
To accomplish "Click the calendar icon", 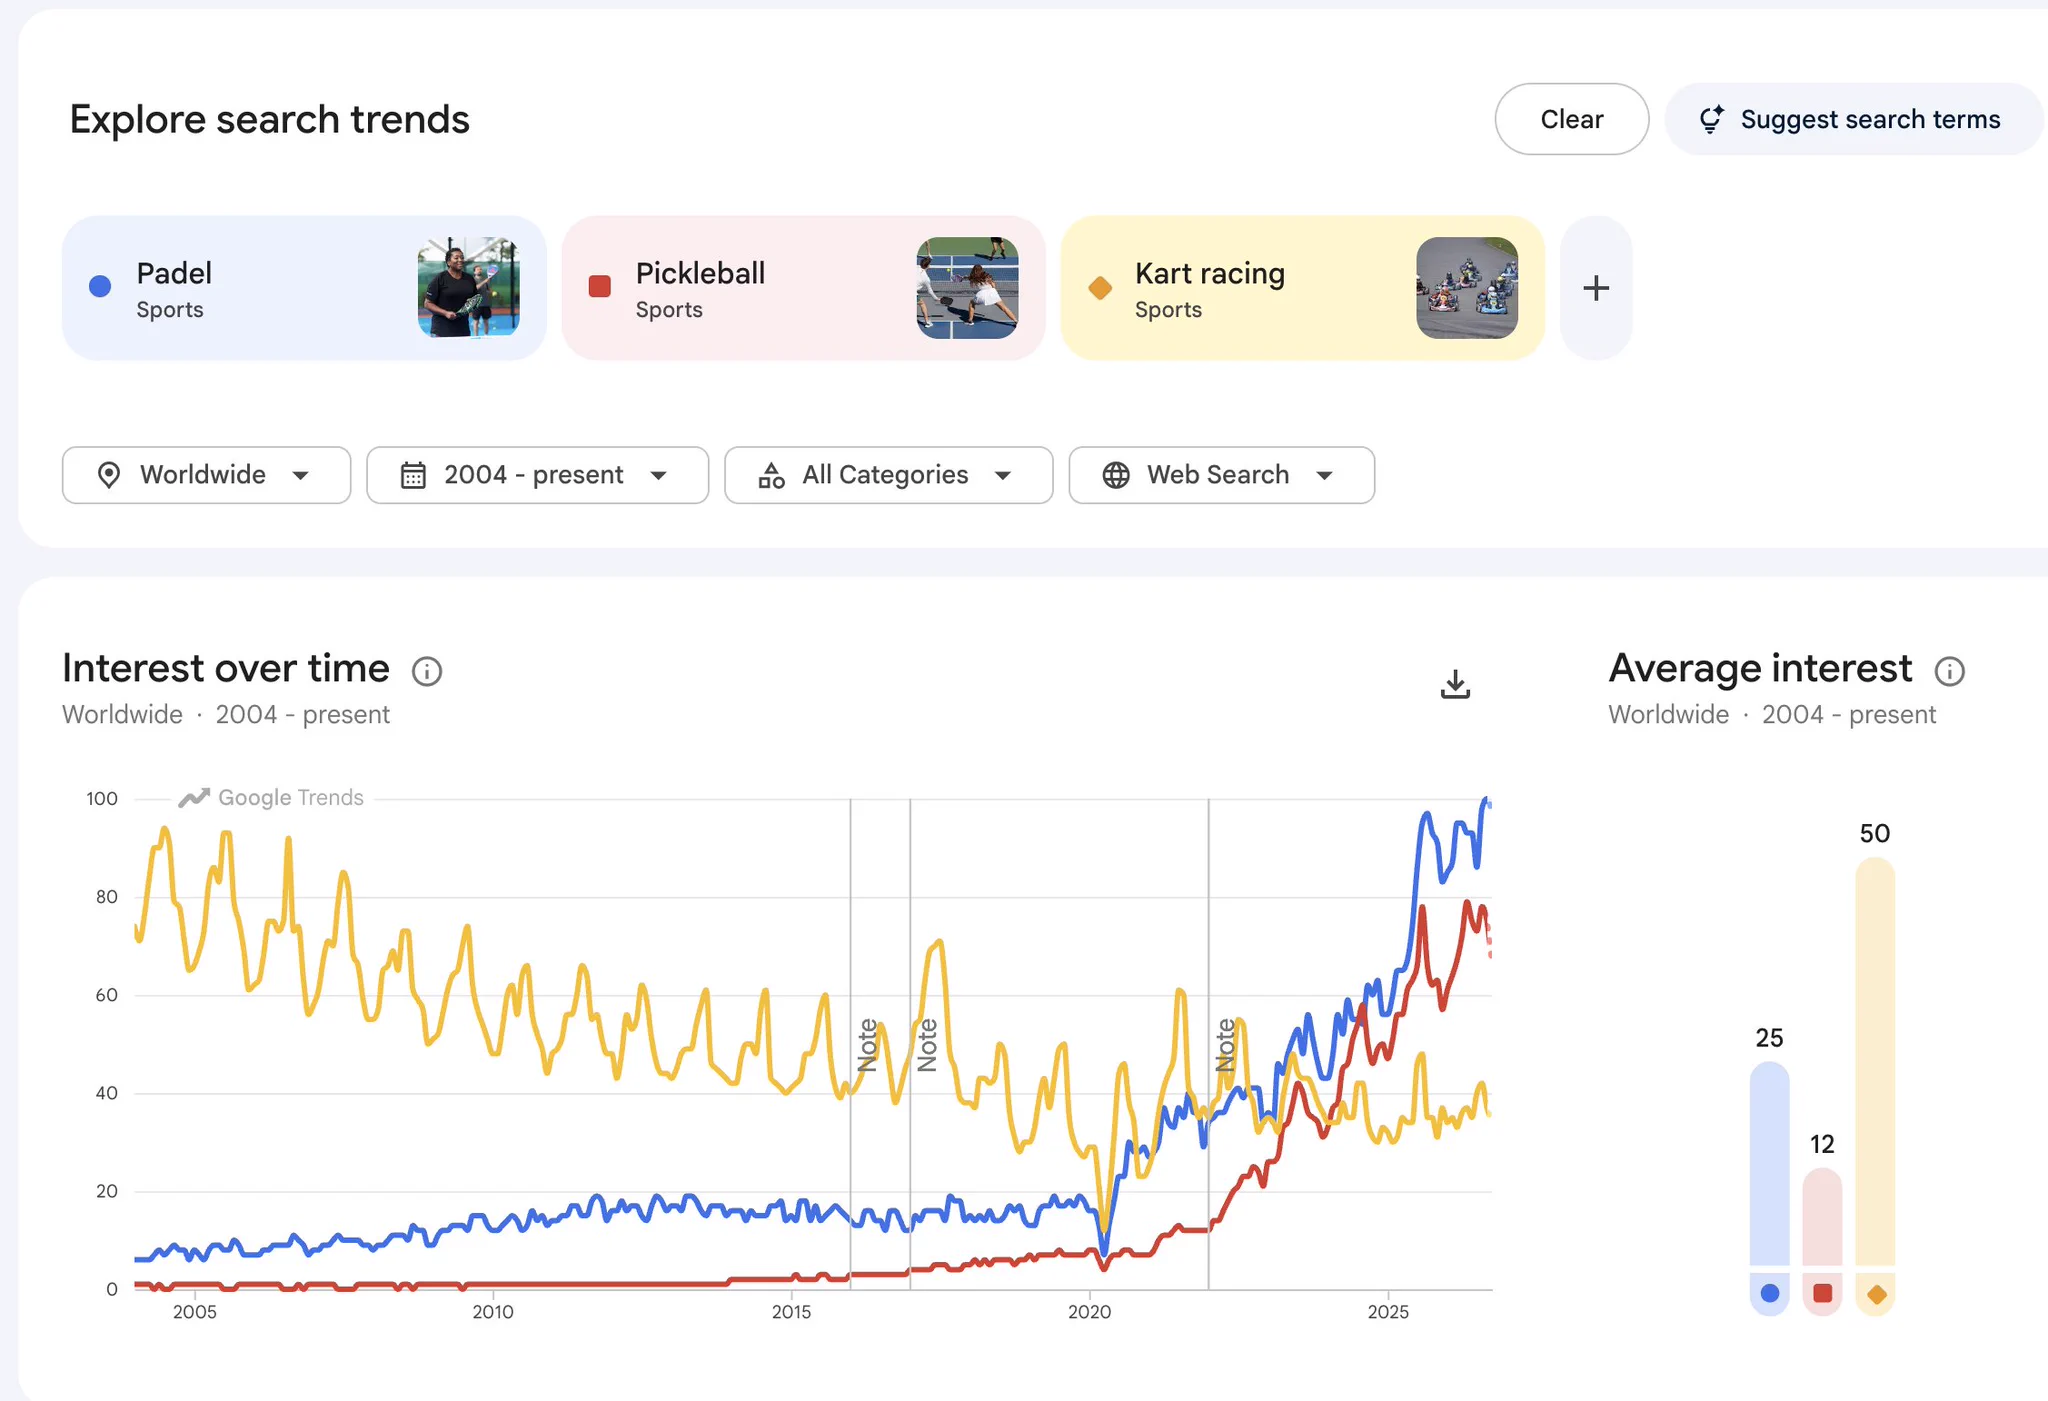I will 413,475.
